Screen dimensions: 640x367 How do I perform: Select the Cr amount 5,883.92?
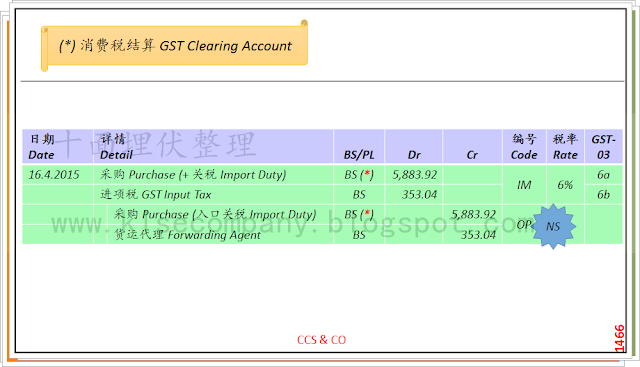(473, 214)
